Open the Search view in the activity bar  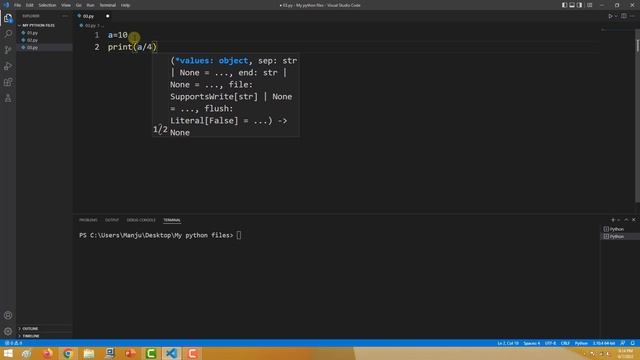point(8,34)
